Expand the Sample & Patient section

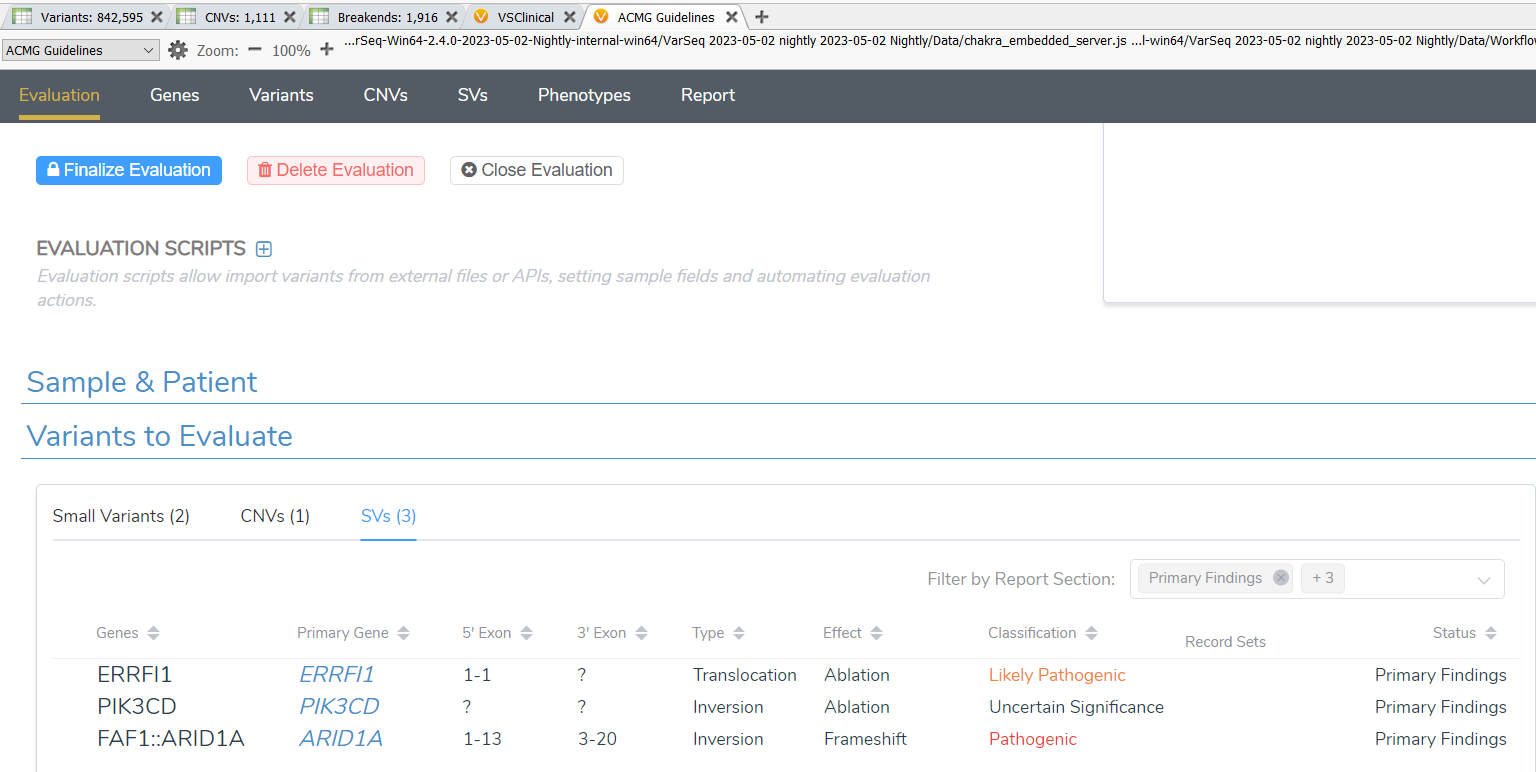(x=142, y=382)
